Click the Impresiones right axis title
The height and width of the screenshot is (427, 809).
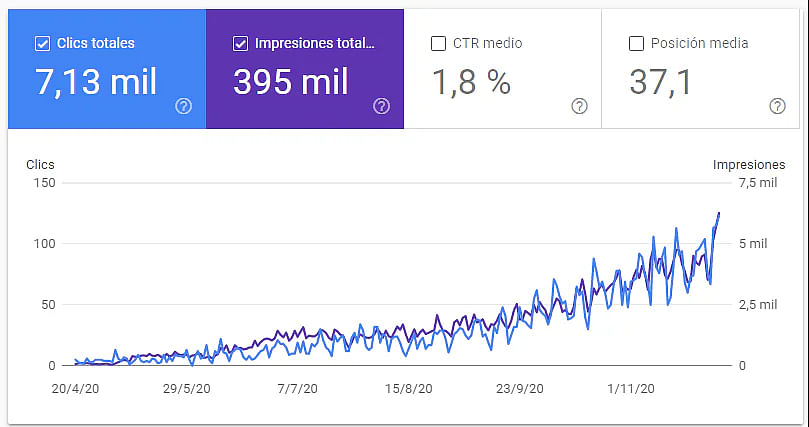pyautogui.click(x=748, y=165)
